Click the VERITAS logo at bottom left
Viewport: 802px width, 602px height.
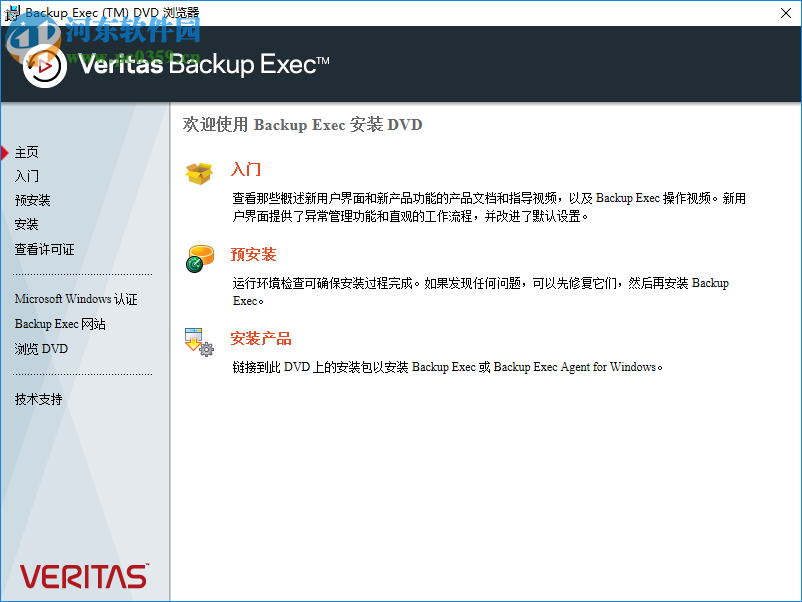pyautogui.click(x=83, y=575)
